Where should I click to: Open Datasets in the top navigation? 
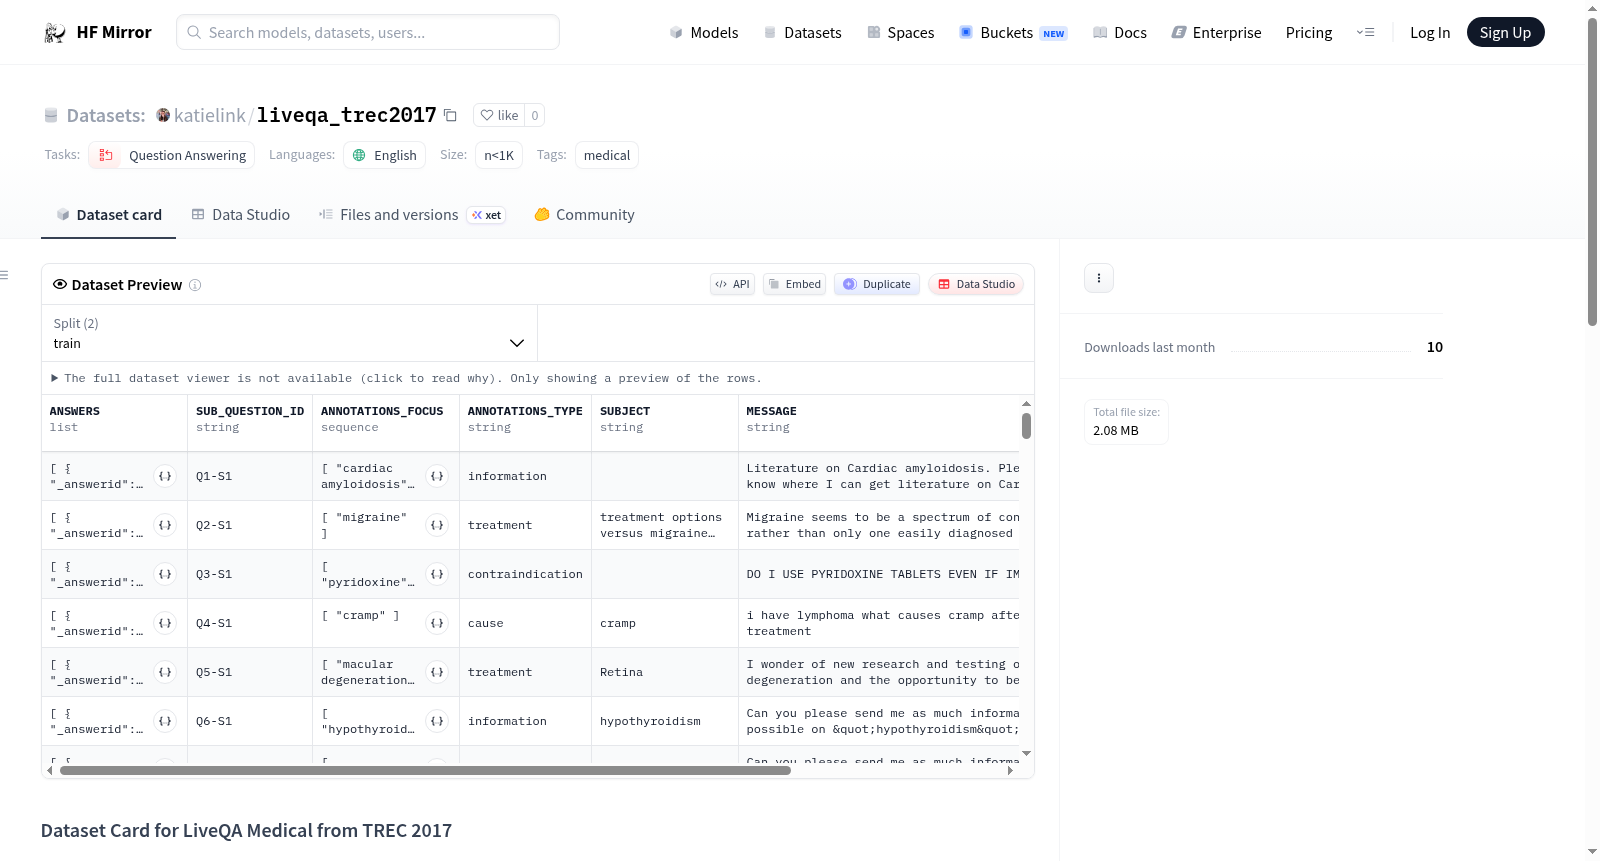[x=802, y=33]
